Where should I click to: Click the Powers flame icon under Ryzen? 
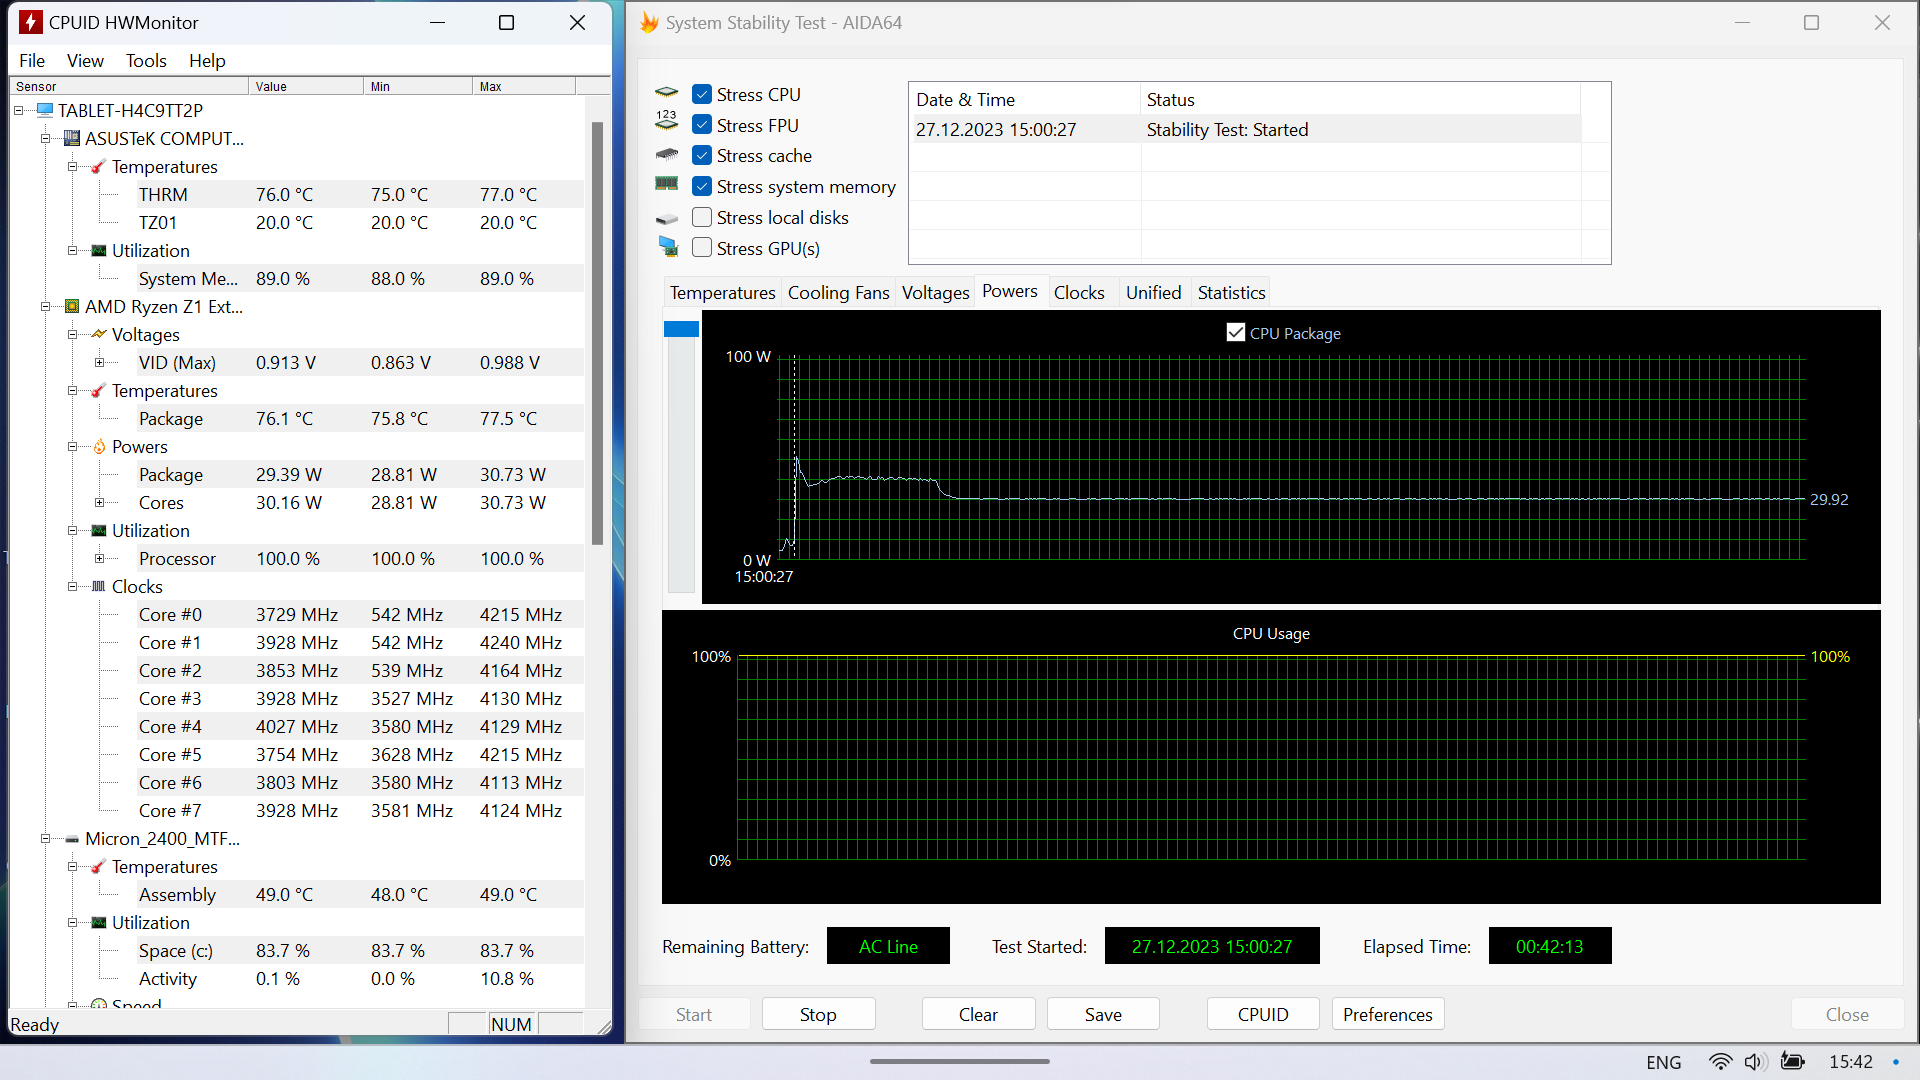99,447
